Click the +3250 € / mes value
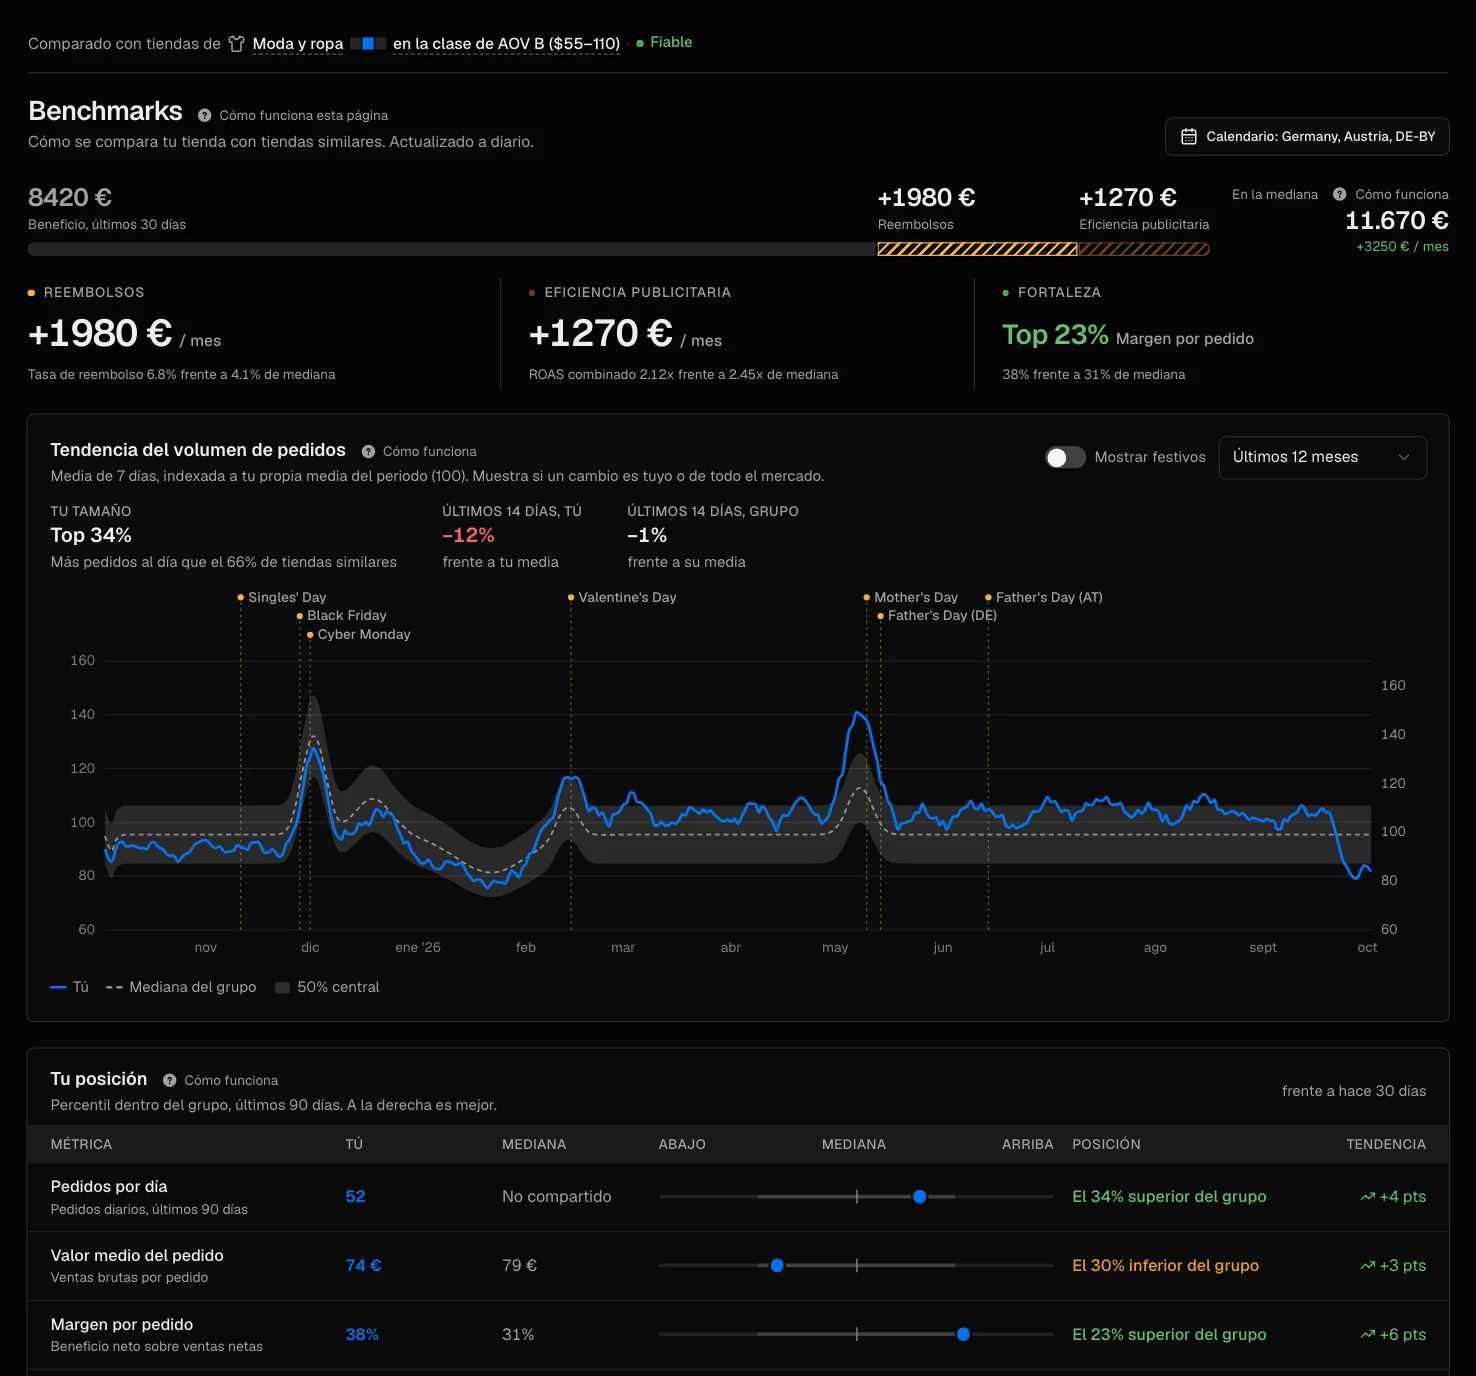Screen dimensions: 1476x1376 (x=1402, y=247)
